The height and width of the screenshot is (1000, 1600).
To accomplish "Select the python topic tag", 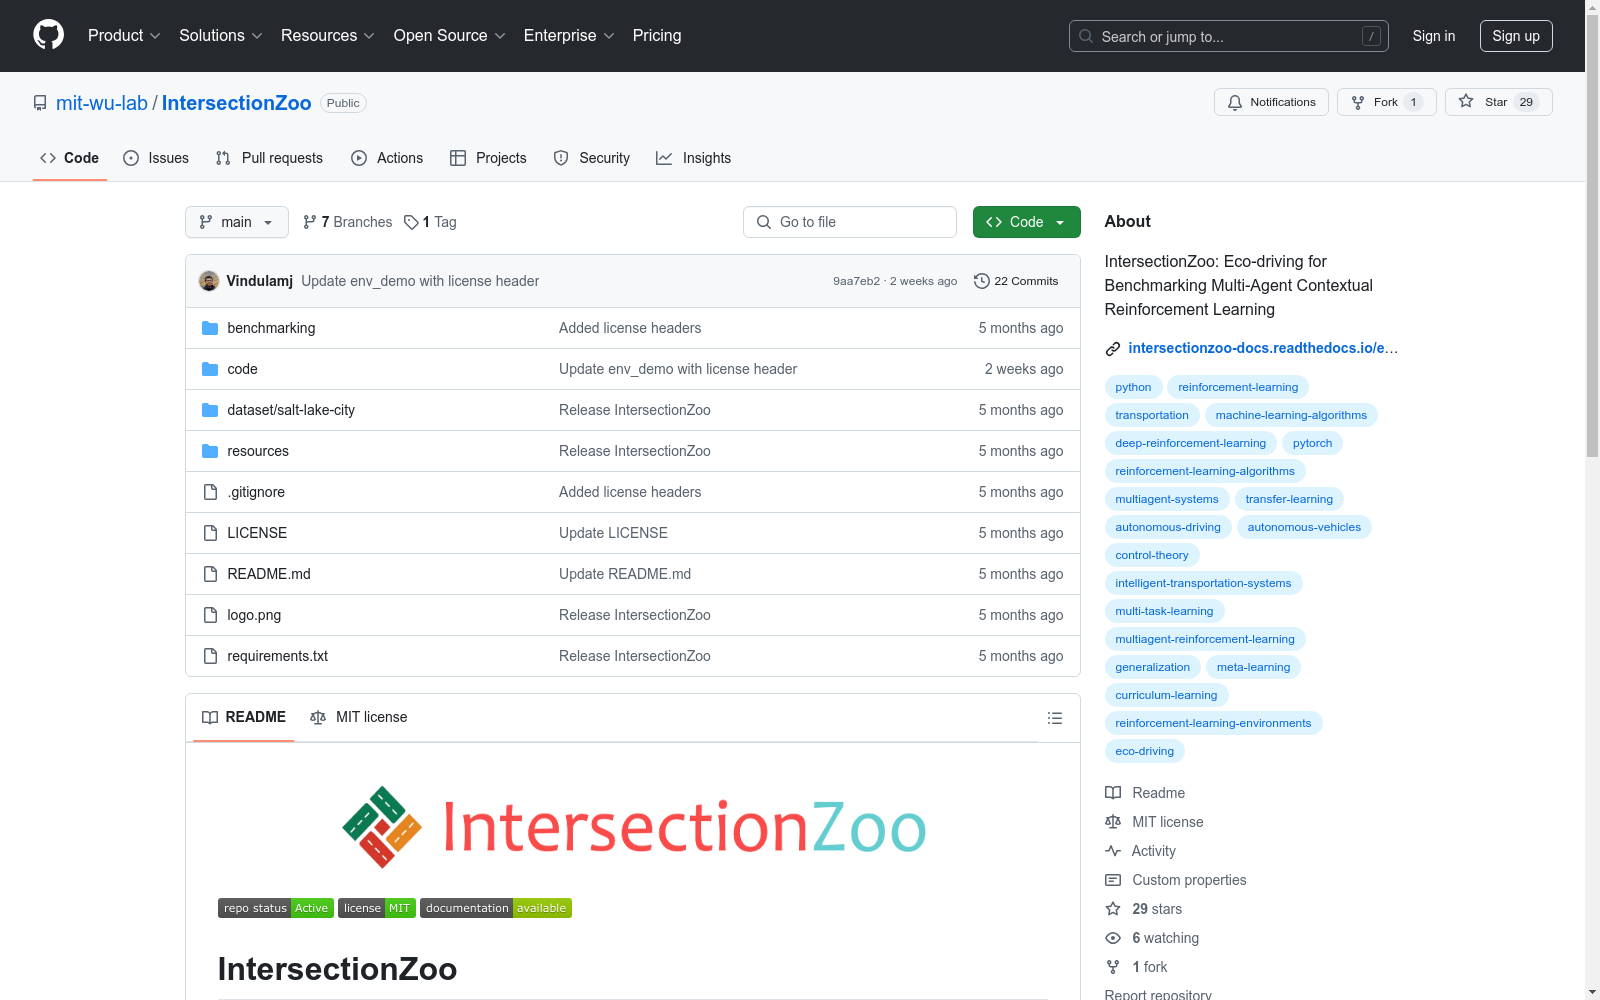I will pyautogui.click(x=1133, y=387).
